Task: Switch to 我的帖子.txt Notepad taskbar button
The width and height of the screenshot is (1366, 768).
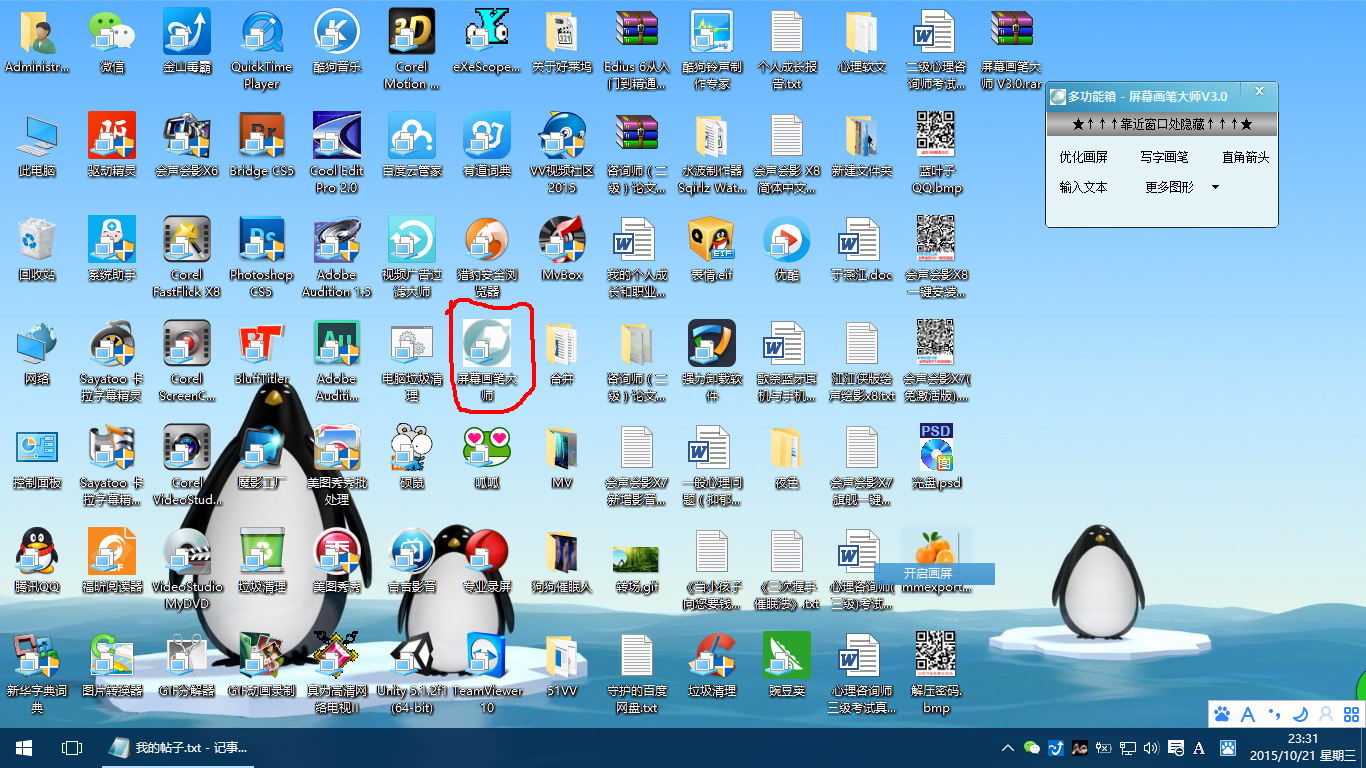Action: pyautogui.click(x=180, y=748)
